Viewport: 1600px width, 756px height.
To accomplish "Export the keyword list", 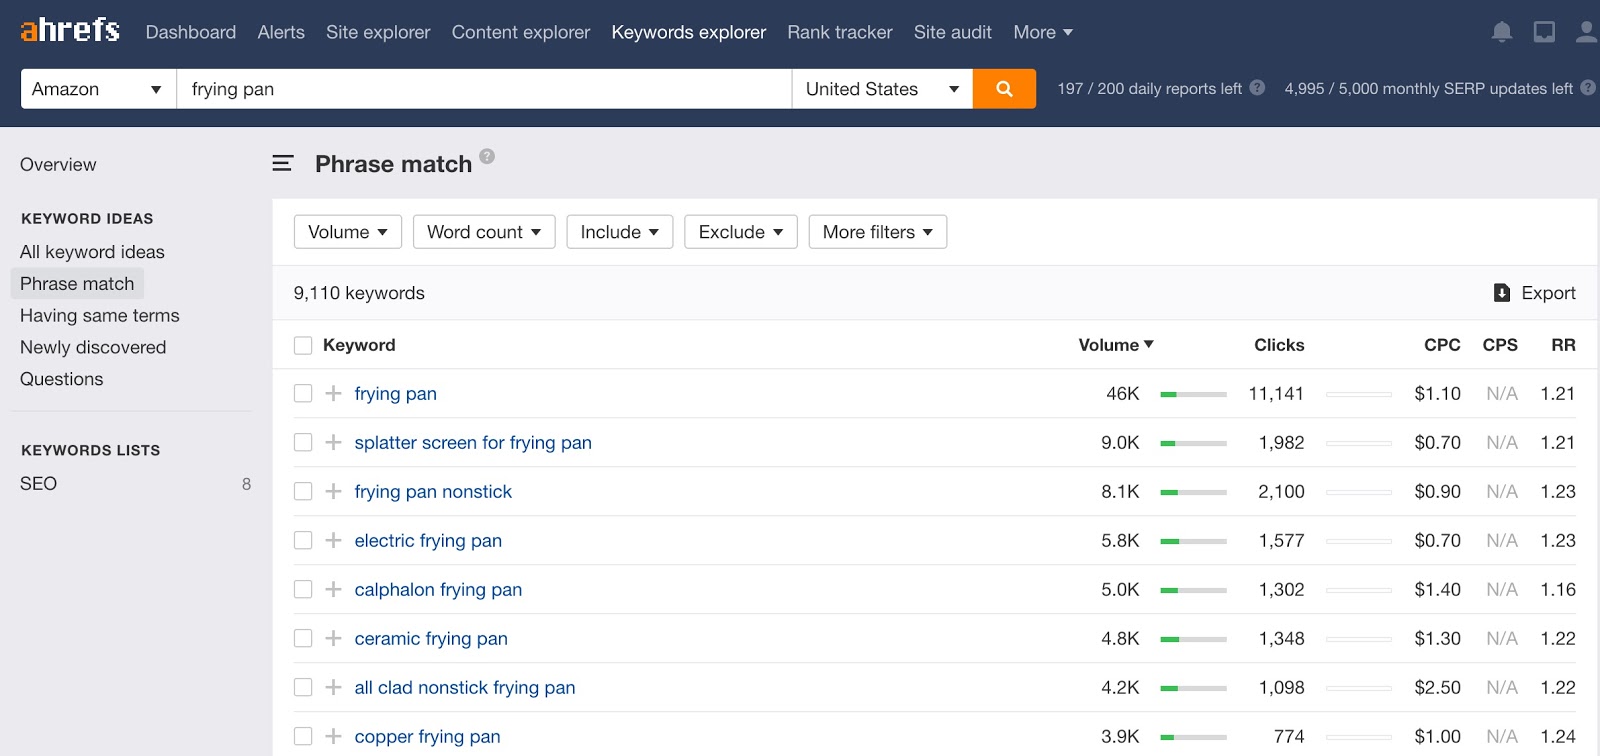I will 1534,293.
